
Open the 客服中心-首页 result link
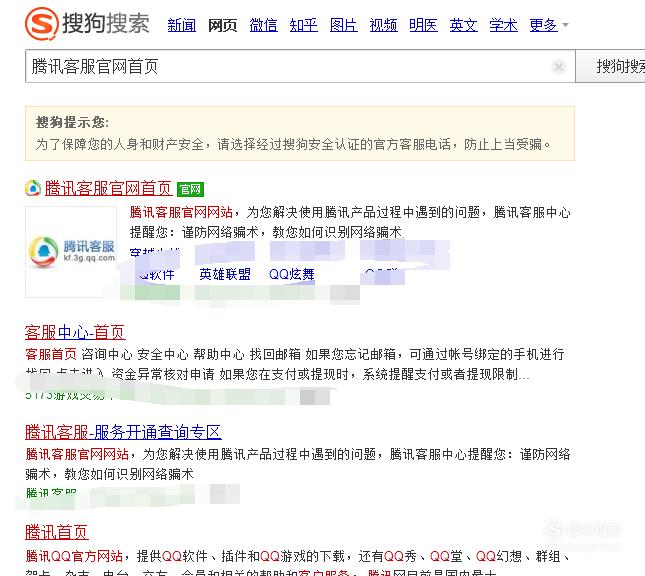75,332
